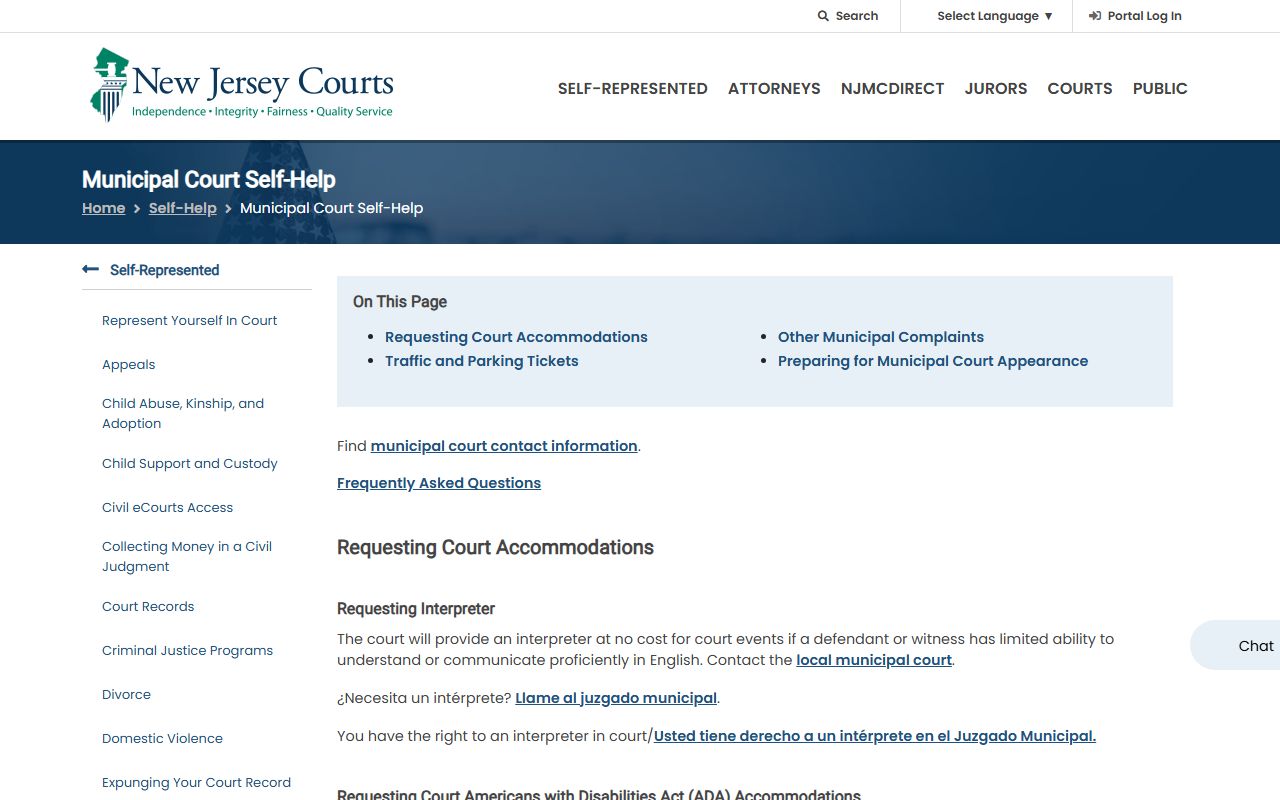The image size is (1280, 800).
Task: Open Child Support and Custody link
Action: pyautogui.click(x=190, y=464)
